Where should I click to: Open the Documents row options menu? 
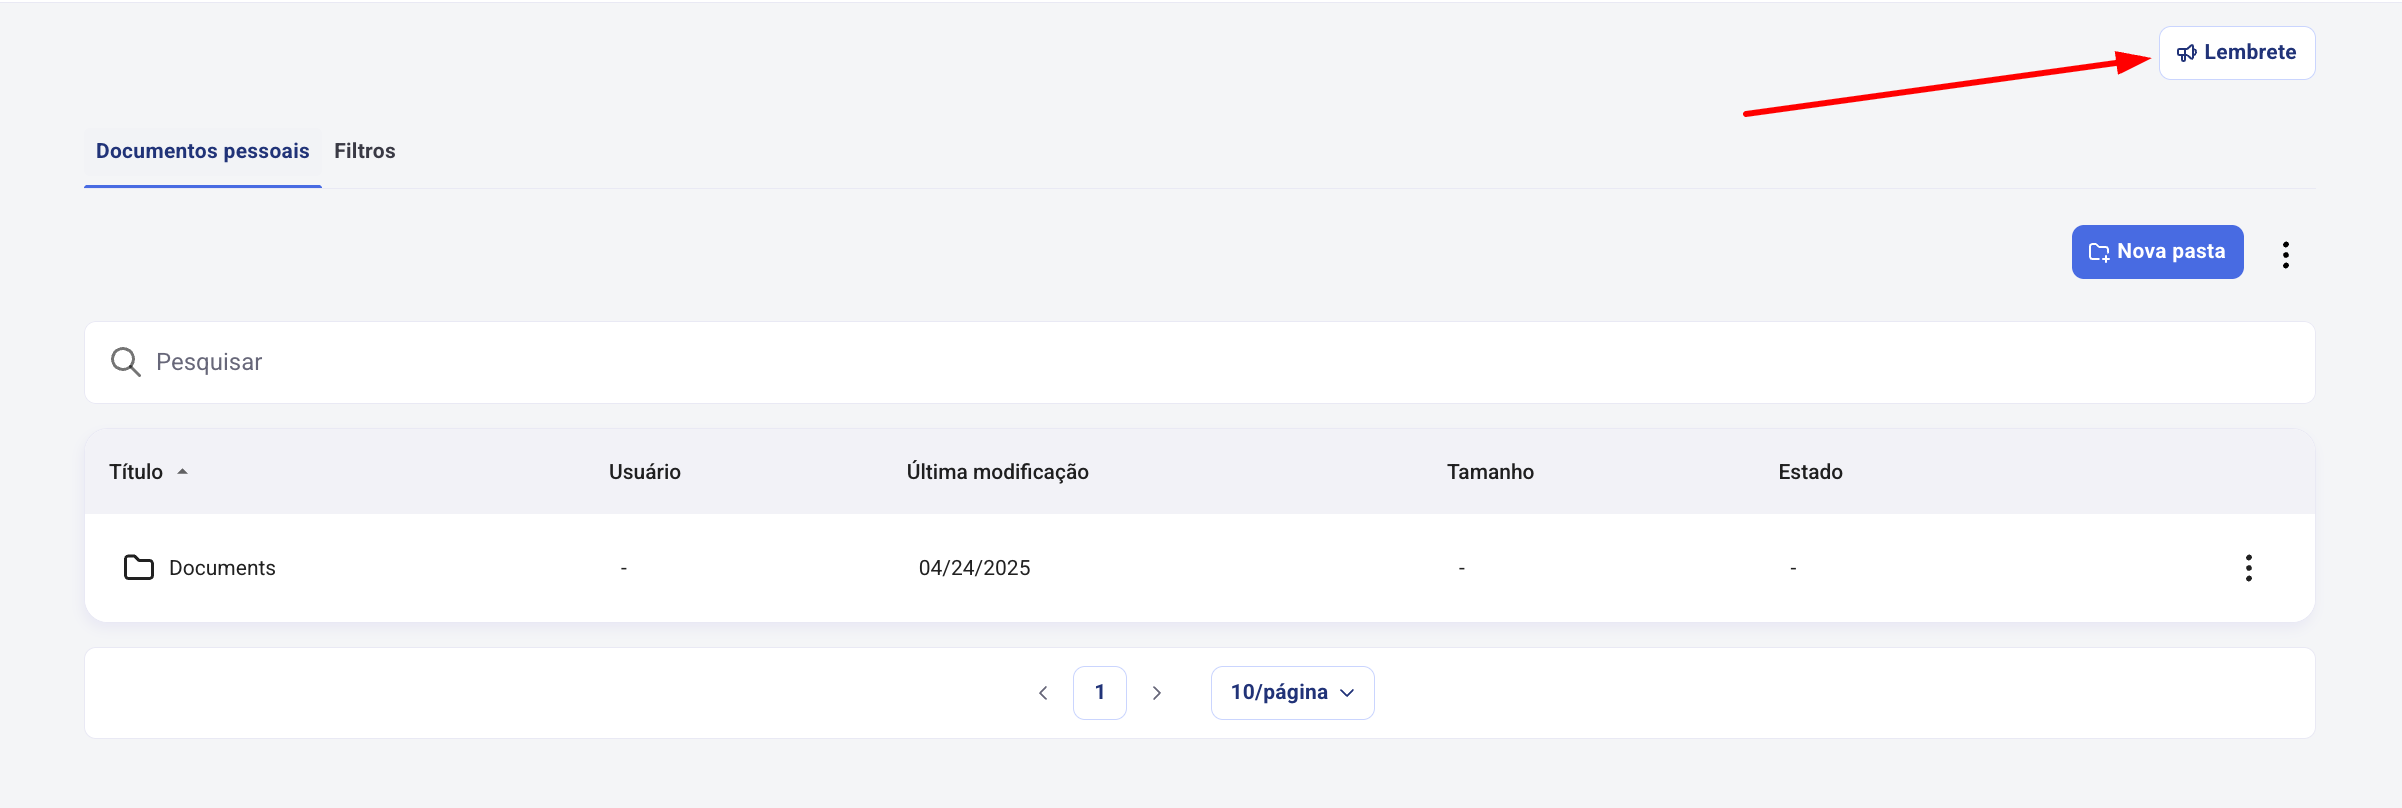pos(2248,568)
